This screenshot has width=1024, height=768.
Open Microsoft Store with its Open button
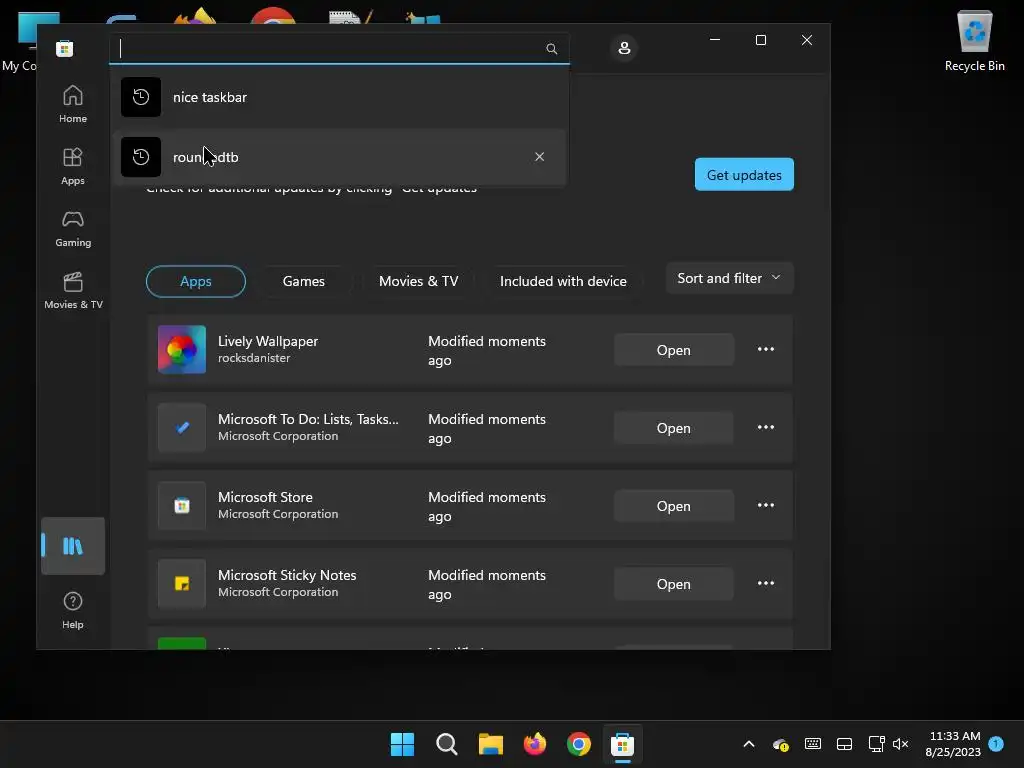coord(673,506)
